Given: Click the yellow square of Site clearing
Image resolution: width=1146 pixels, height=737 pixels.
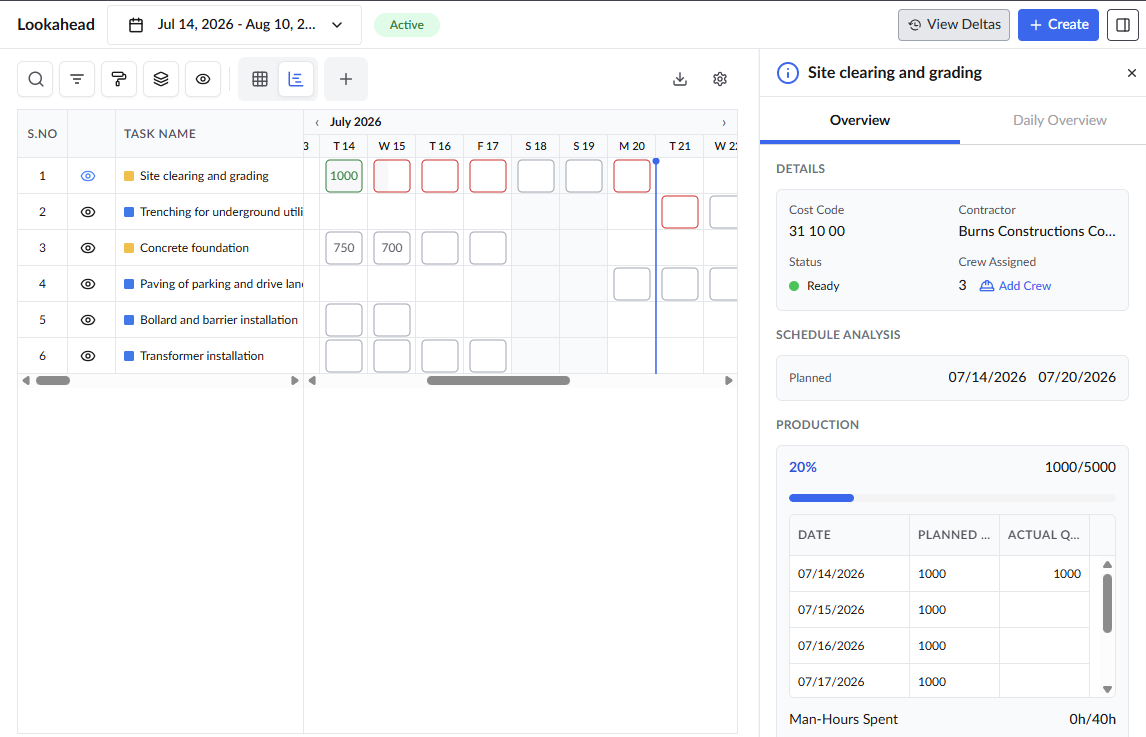Looking at the screenshot, I should tap(129, 176).
